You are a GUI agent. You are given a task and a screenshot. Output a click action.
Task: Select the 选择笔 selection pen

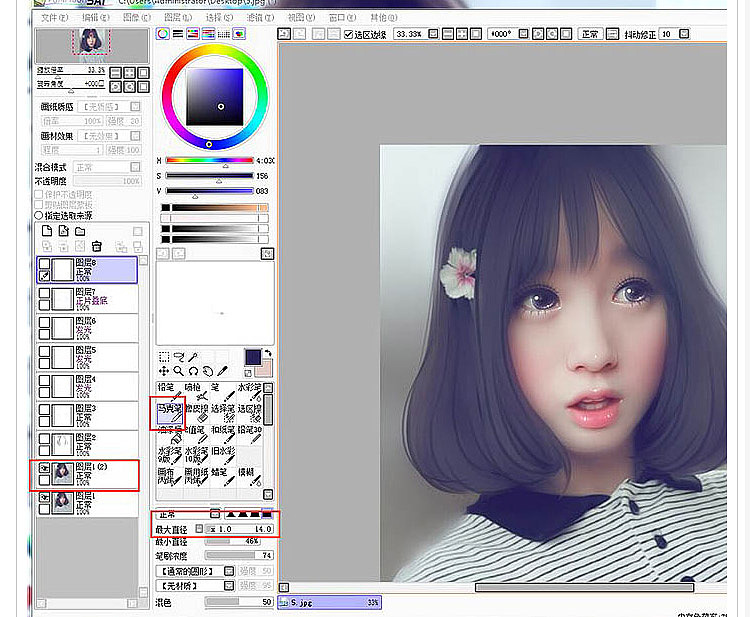tap(223, 414)
